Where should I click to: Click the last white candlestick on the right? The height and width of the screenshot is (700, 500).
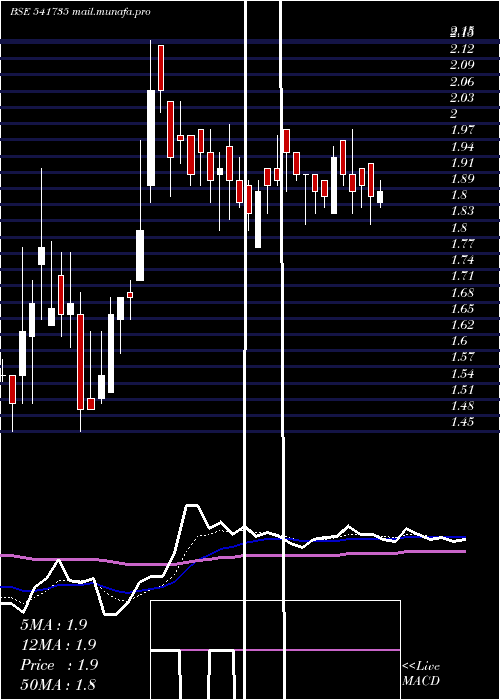pos(380,197)
